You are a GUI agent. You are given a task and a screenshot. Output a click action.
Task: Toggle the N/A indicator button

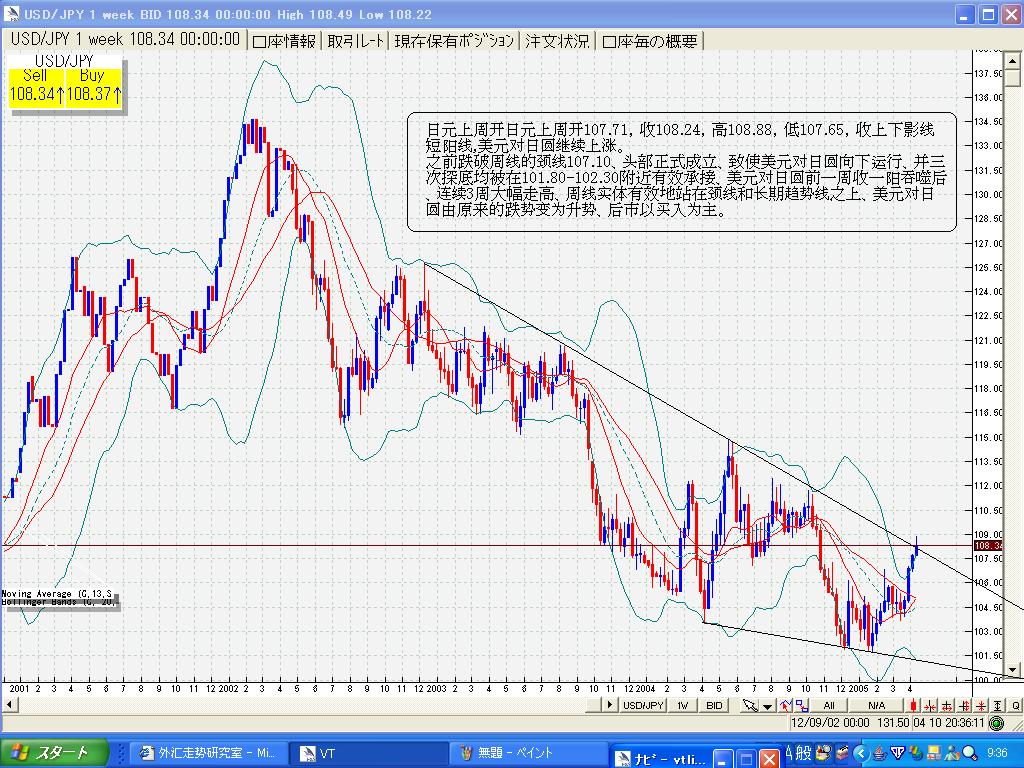[x=877, y=705]
